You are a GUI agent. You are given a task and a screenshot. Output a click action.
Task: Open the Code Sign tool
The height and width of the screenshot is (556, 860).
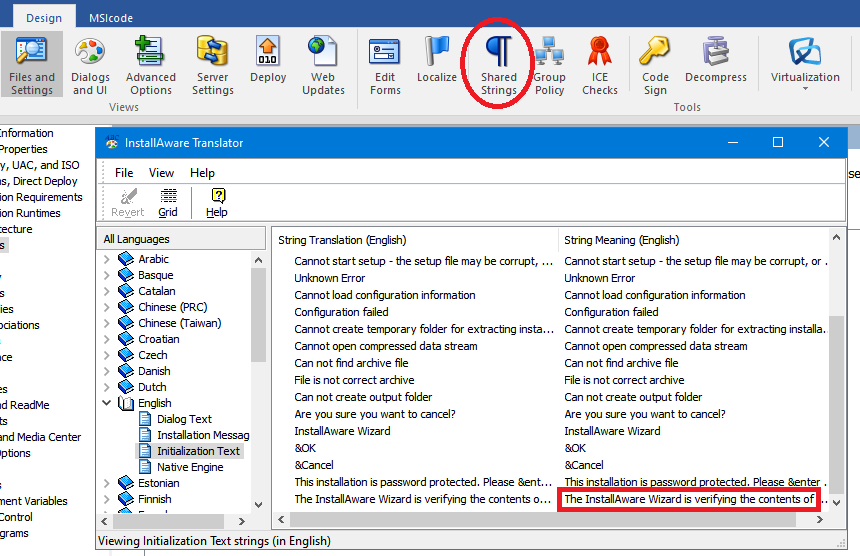point(655,65)
